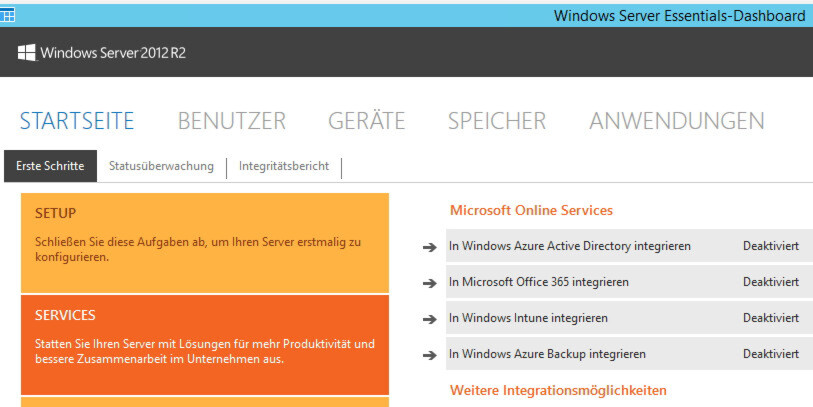Viewport: 813px width, 407px height.
Task: Select the SETUP category tile
Action: [205, 243]
